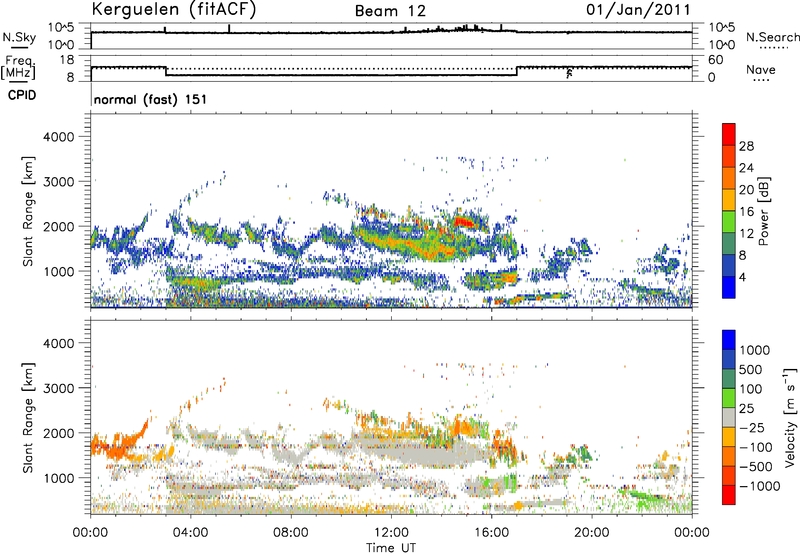Click the '18' frequency axis tick
Viewport: 800px width, 554px height.
pos(67,59)
